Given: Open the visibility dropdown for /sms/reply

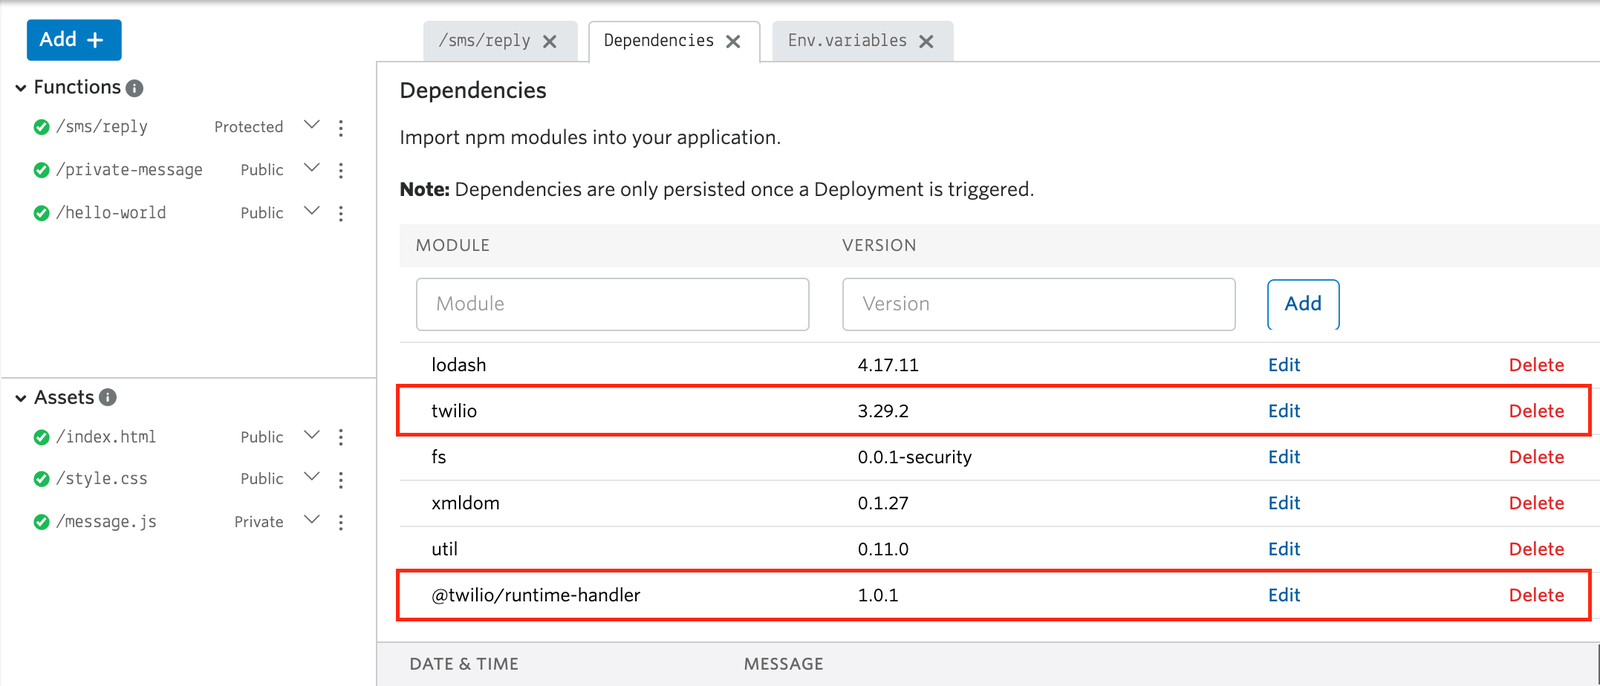Looking at the screenshot, I should (x=311, y=126).
